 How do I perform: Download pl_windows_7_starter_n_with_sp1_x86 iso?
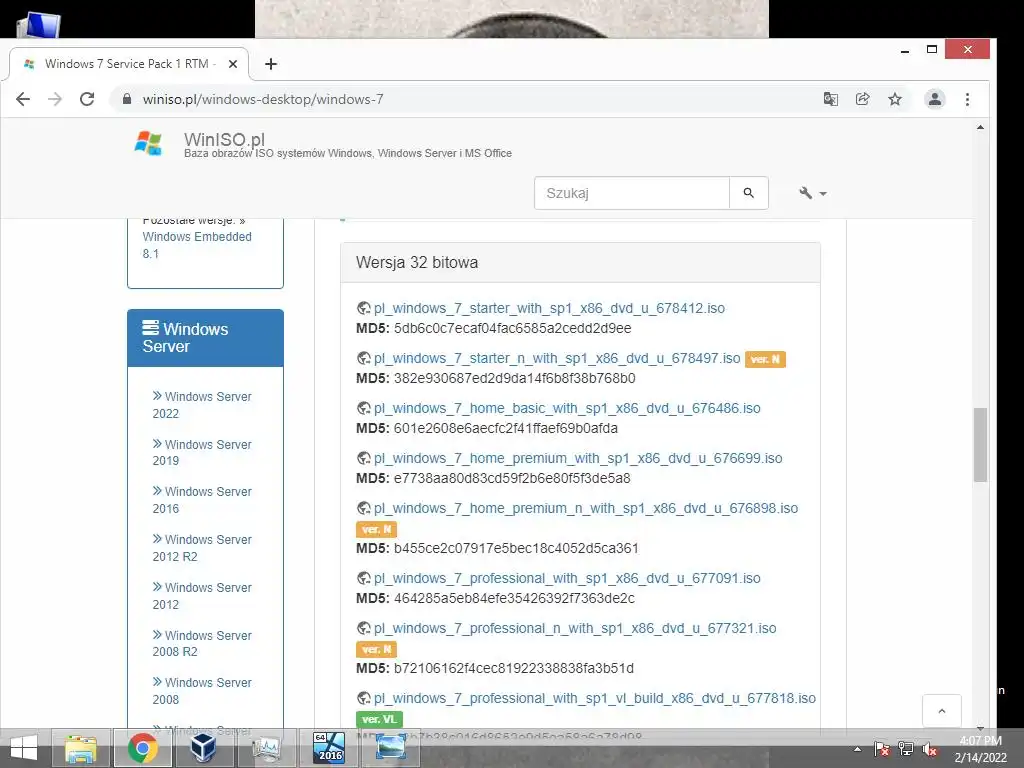pos(557,359)
